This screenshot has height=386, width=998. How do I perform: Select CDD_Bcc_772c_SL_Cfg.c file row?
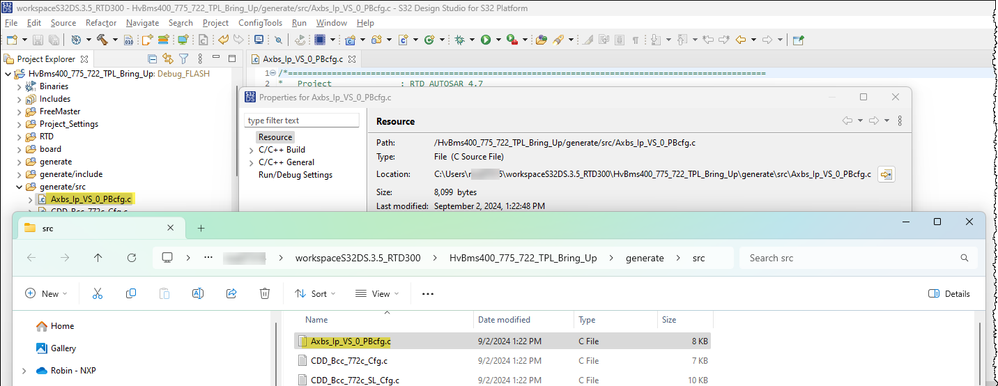pos(503,380)
